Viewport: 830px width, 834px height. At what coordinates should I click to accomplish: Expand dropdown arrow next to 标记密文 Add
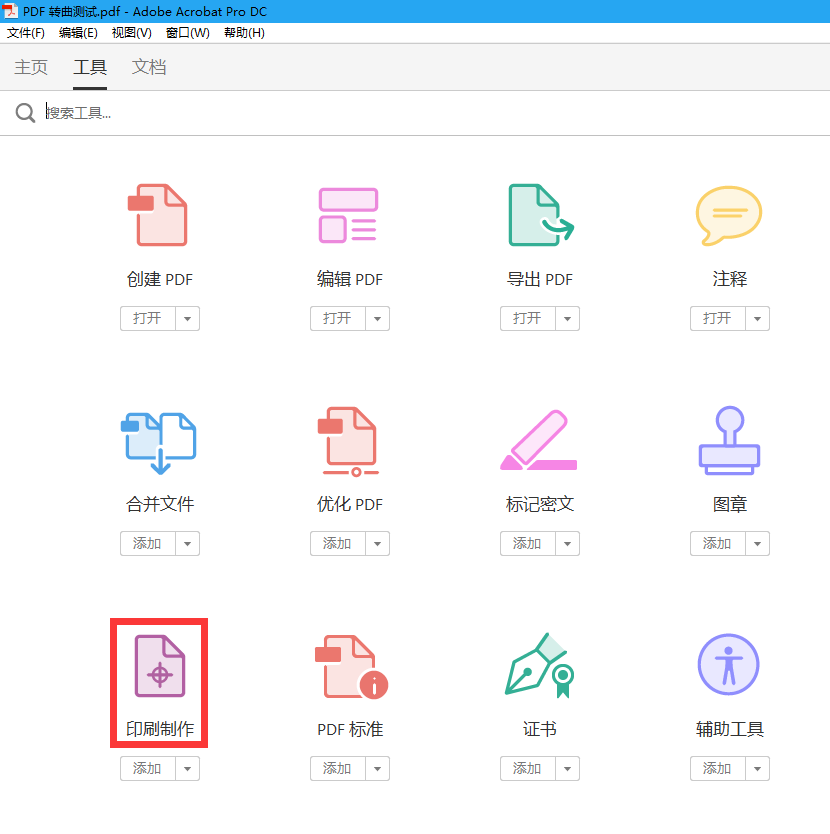[567, 544]
